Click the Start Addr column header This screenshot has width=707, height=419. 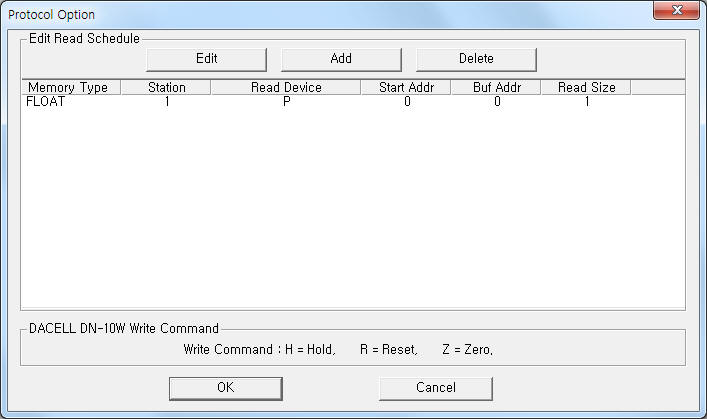406,87
